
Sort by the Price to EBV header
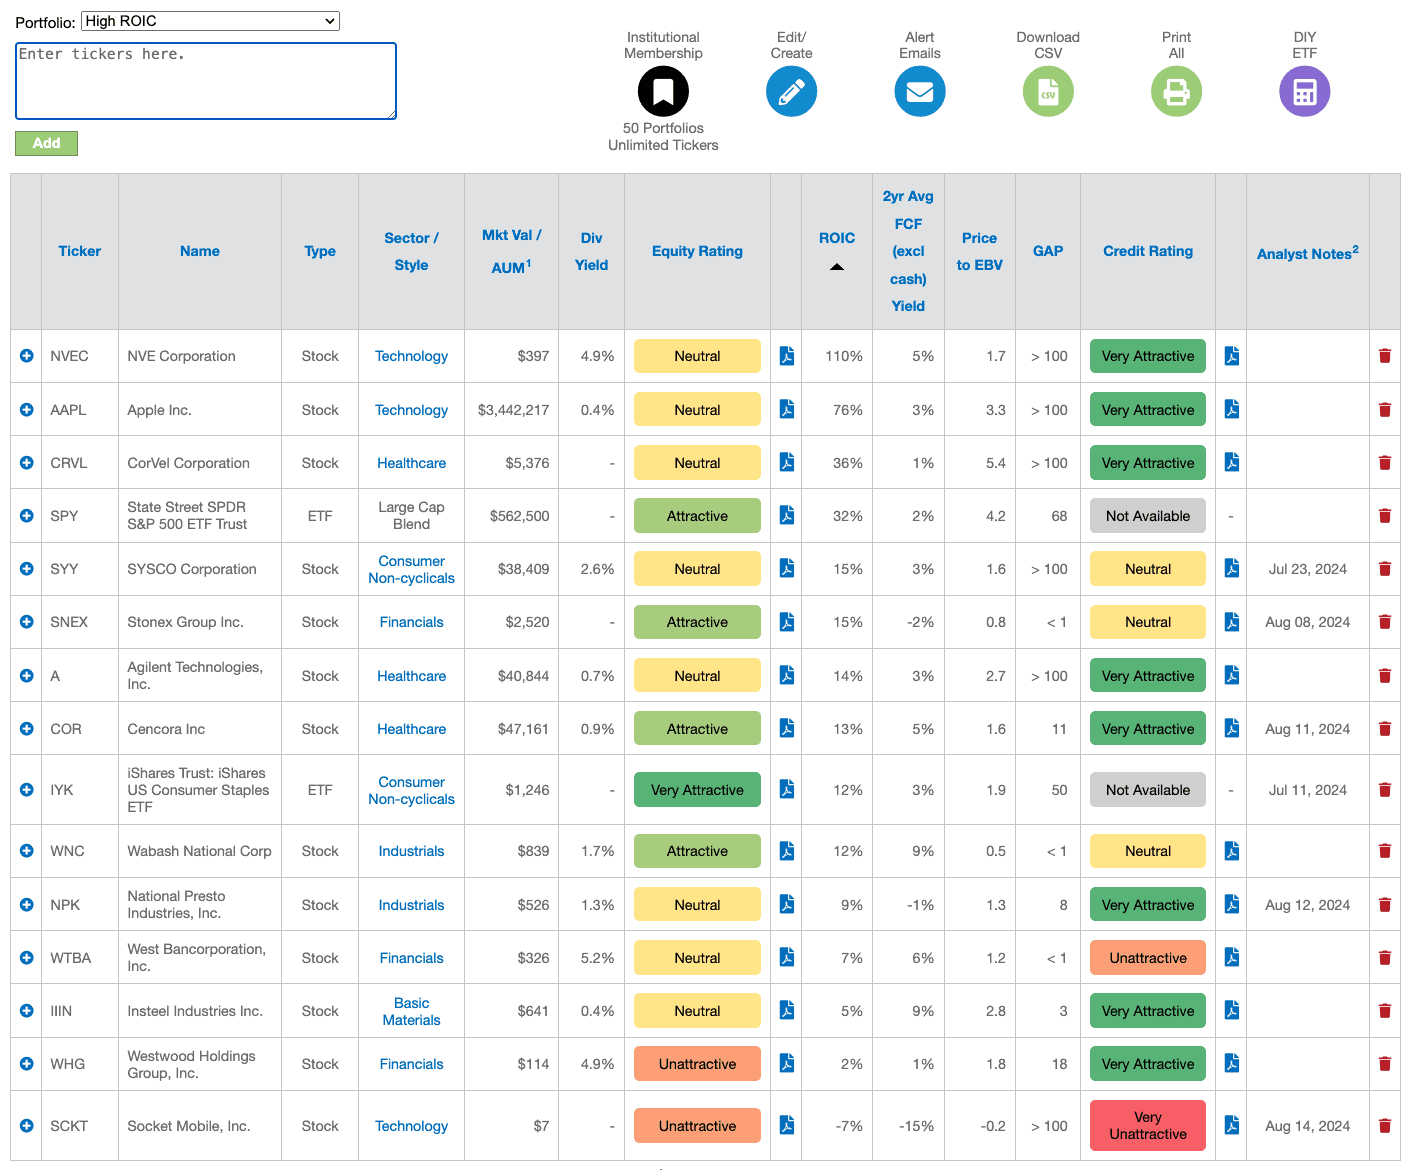(x=979, y=251)
